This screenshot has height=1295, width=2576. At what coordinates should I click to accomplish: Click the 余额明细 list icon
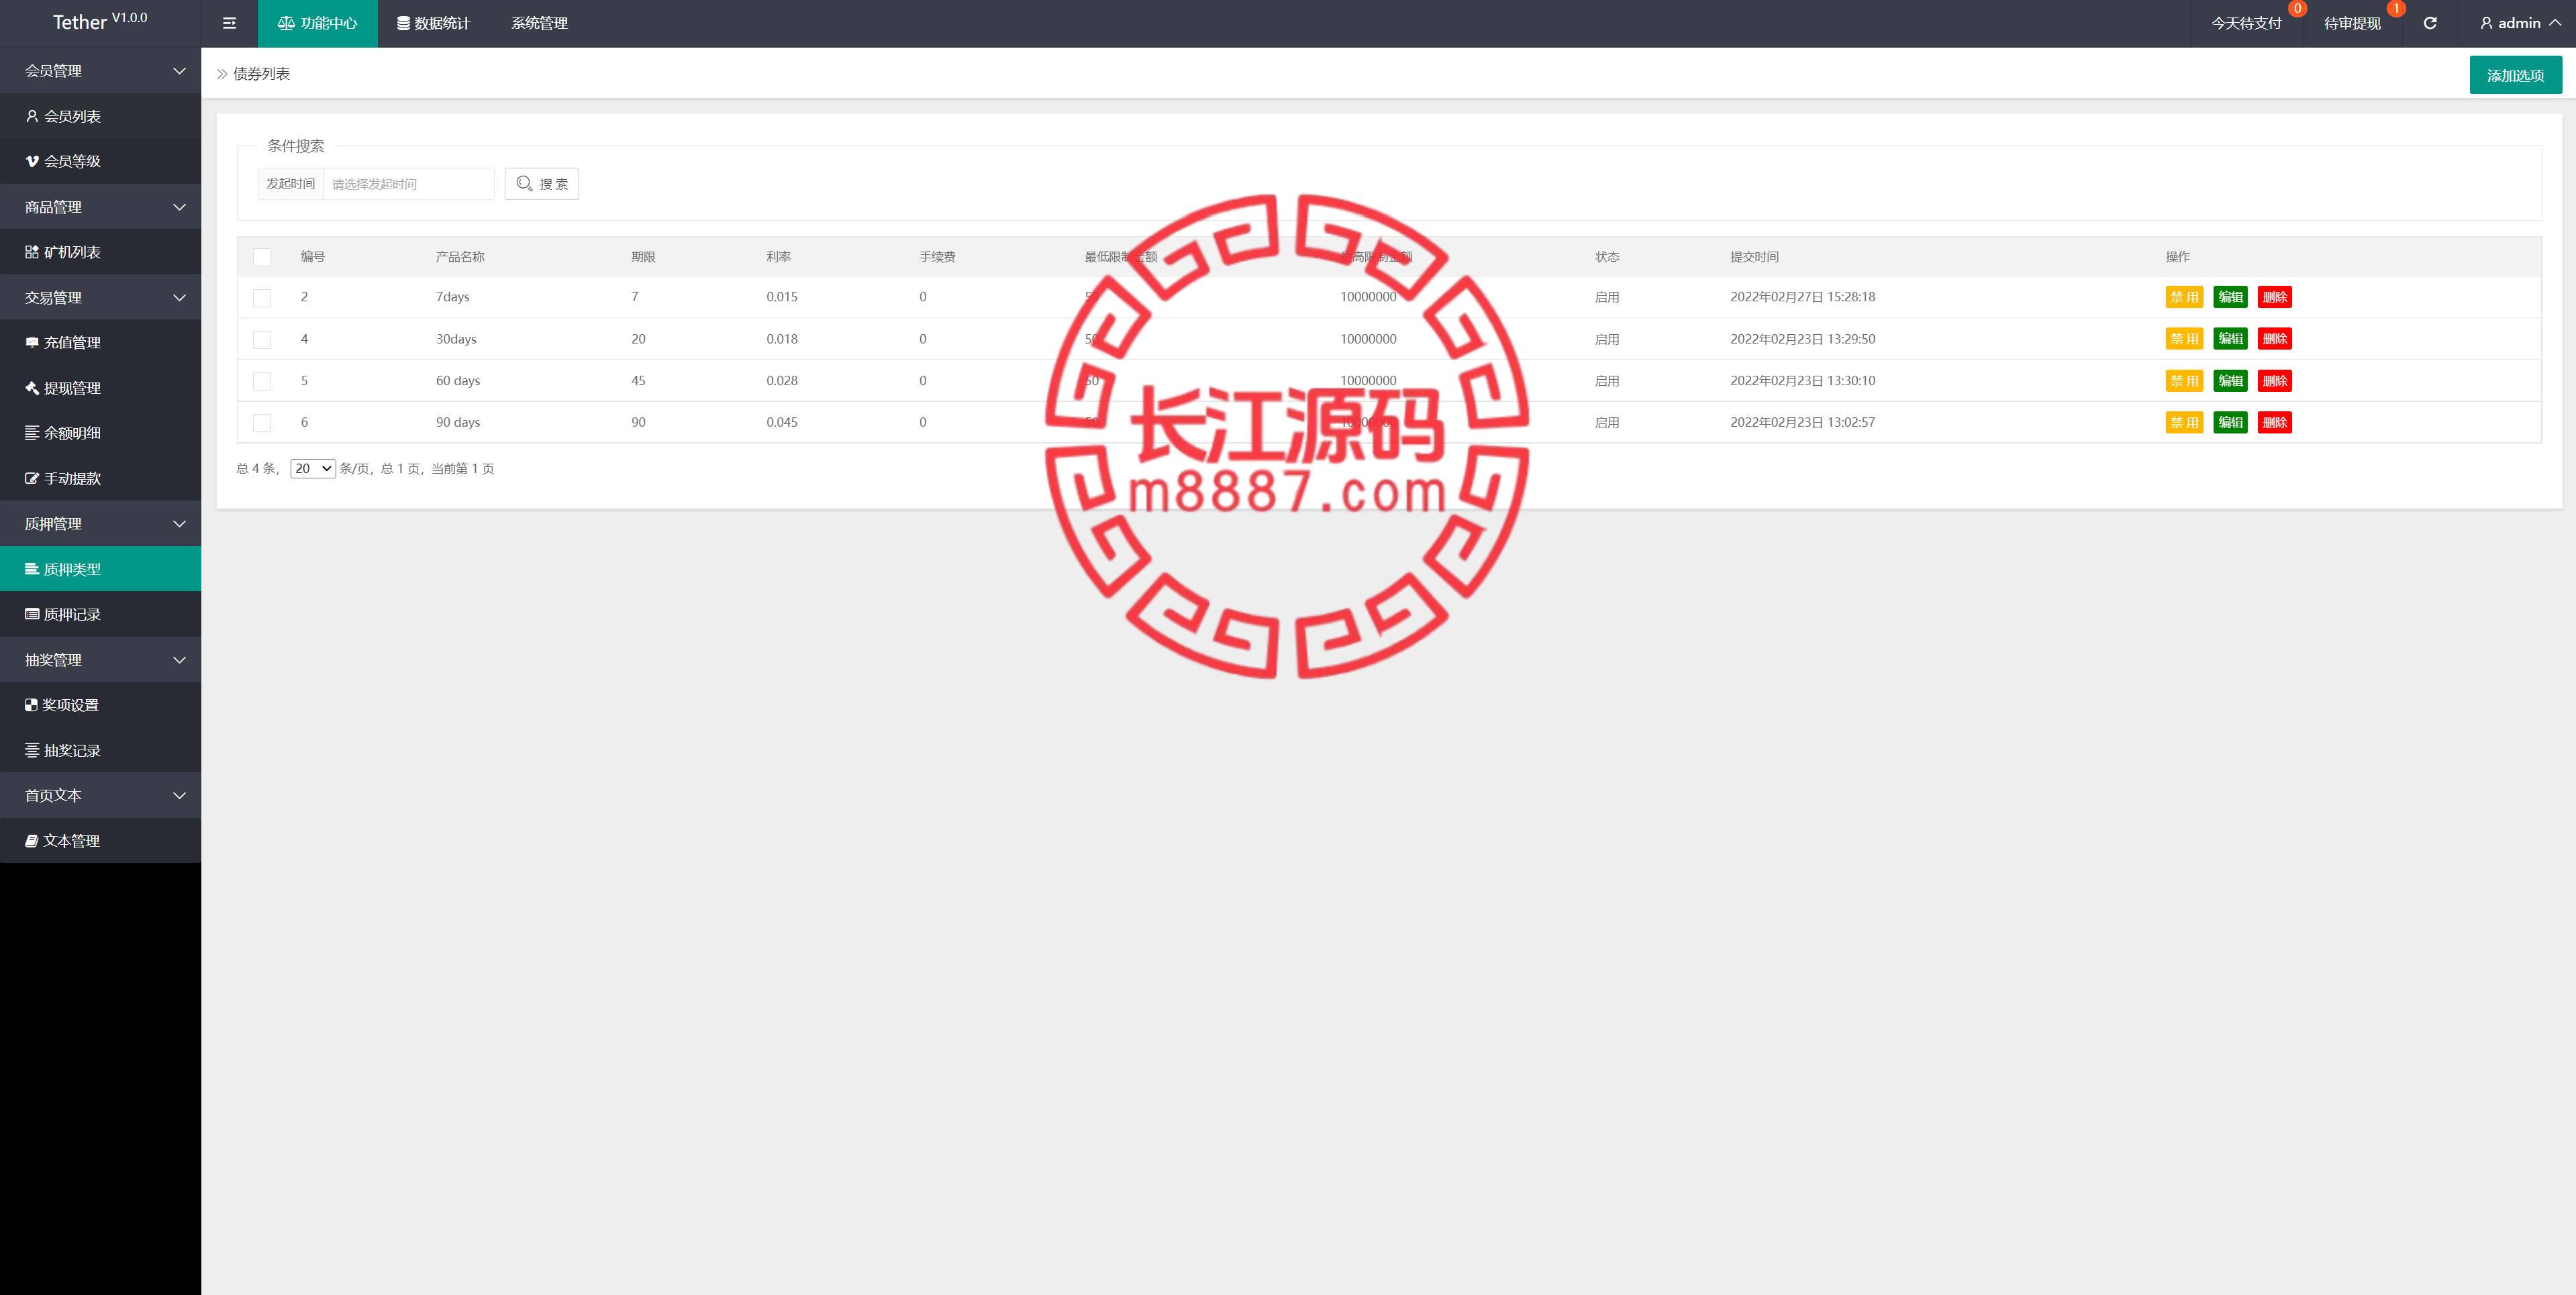[x=32, y=433]
